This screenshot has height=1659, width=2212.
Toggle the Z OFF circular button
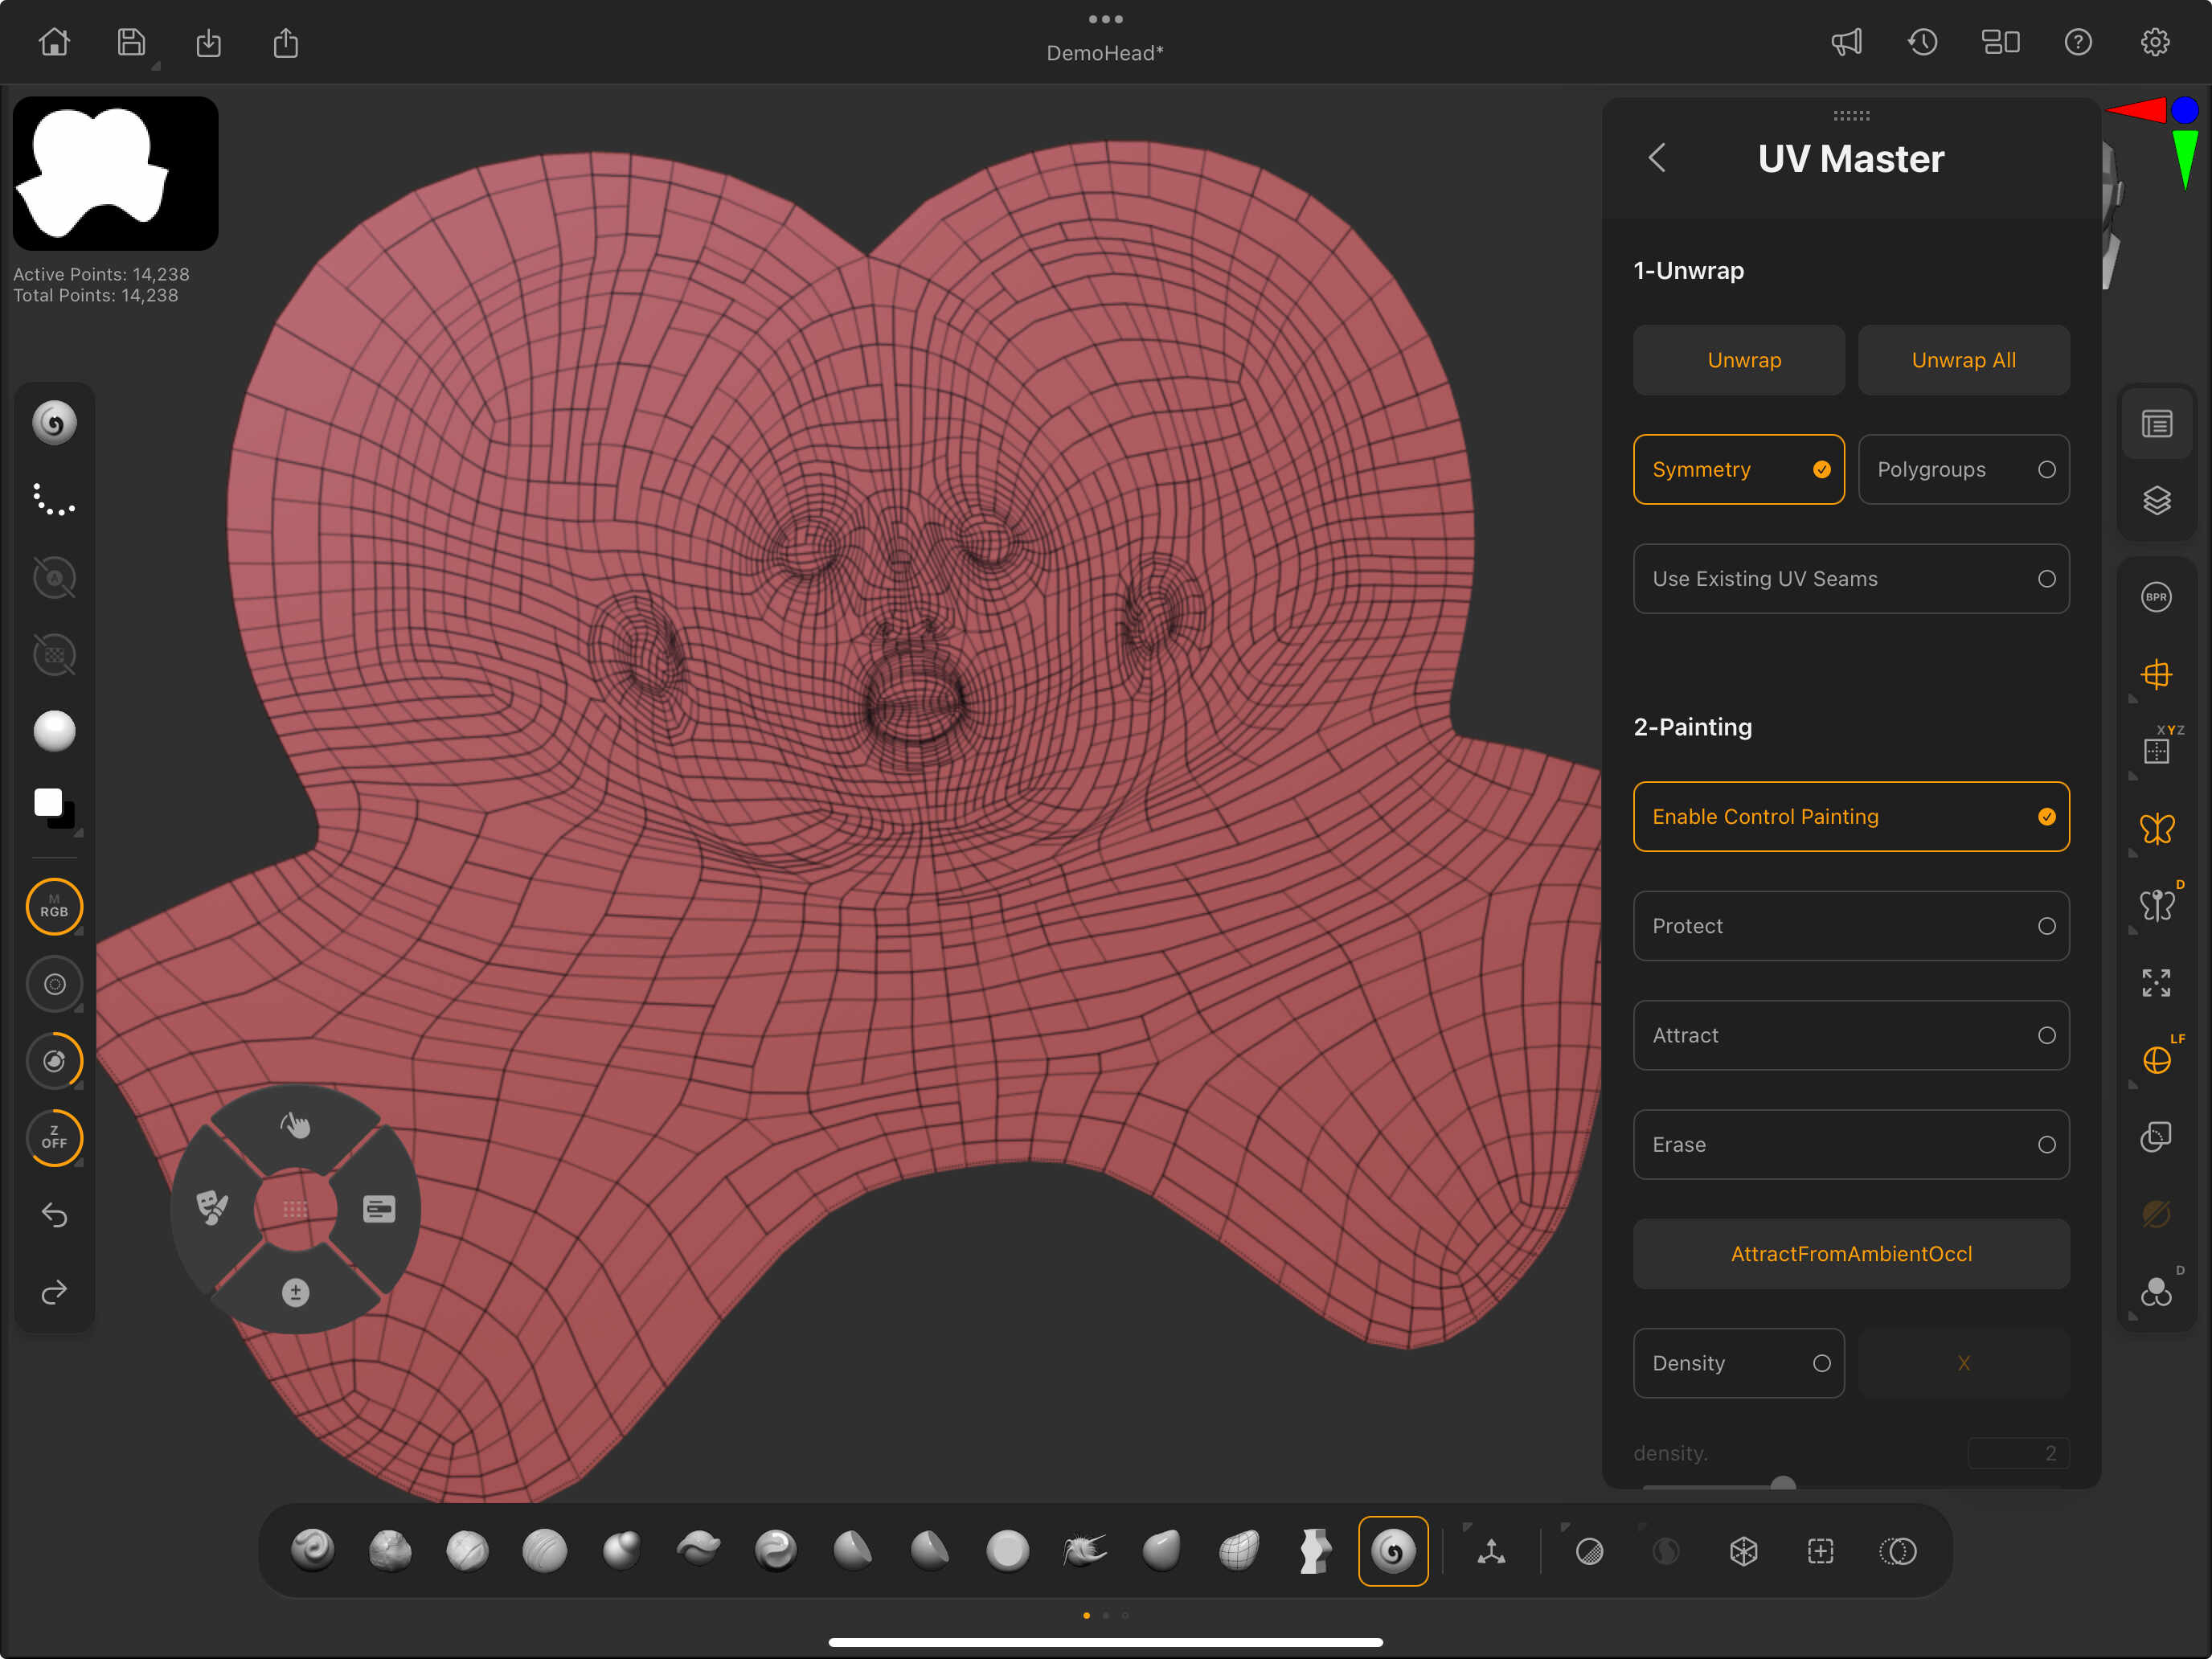[54, 1138]
